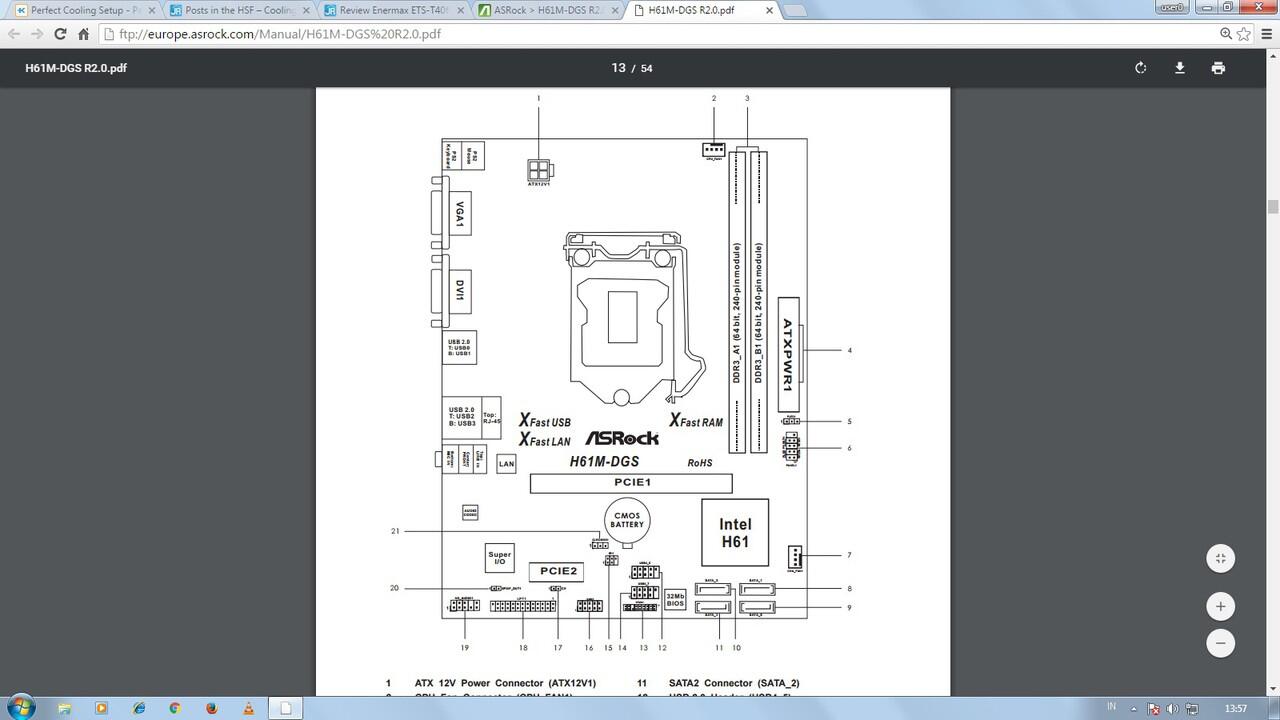This screenshot has height=720, width=1280.
Task: Open Windows Explorer from taskbar
Action: [x=64, y=708]
